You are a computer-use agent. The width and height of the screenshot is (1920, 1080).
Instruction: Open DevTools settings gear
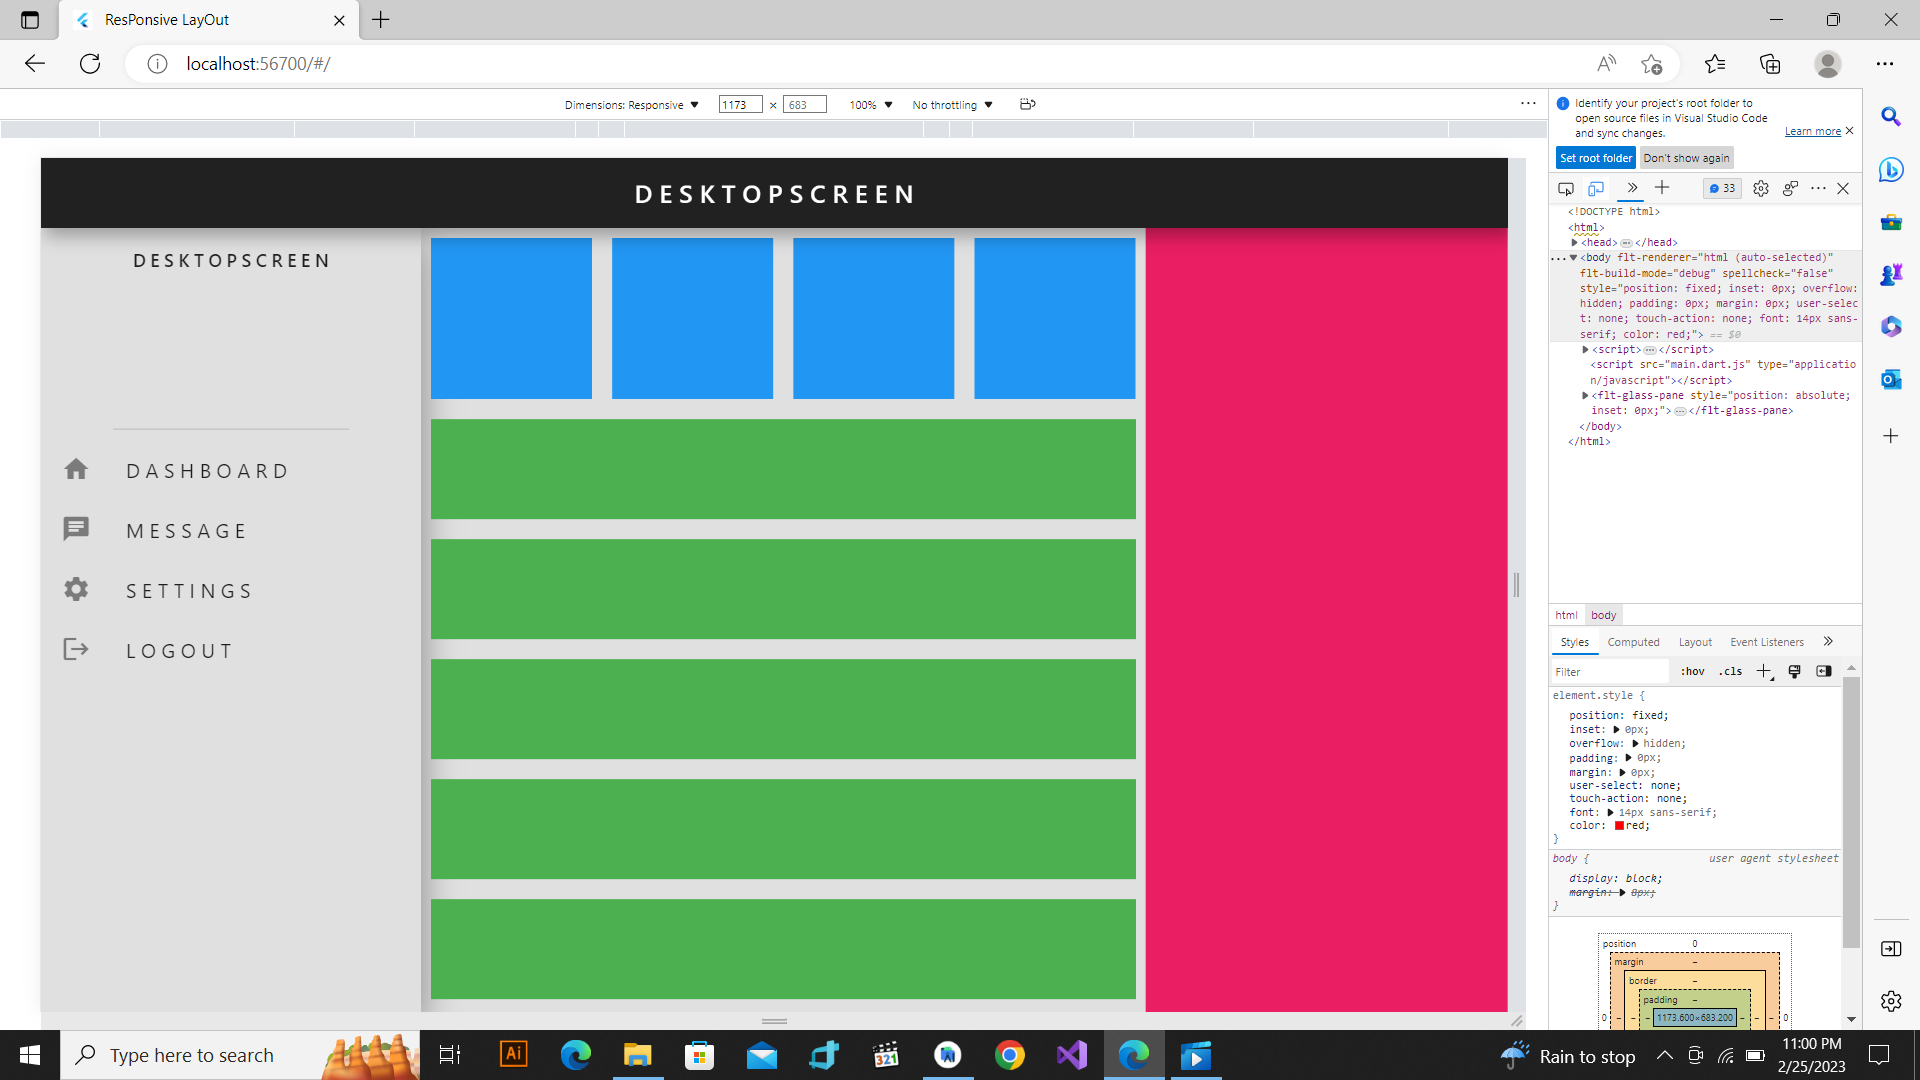tap(1761, 189)
